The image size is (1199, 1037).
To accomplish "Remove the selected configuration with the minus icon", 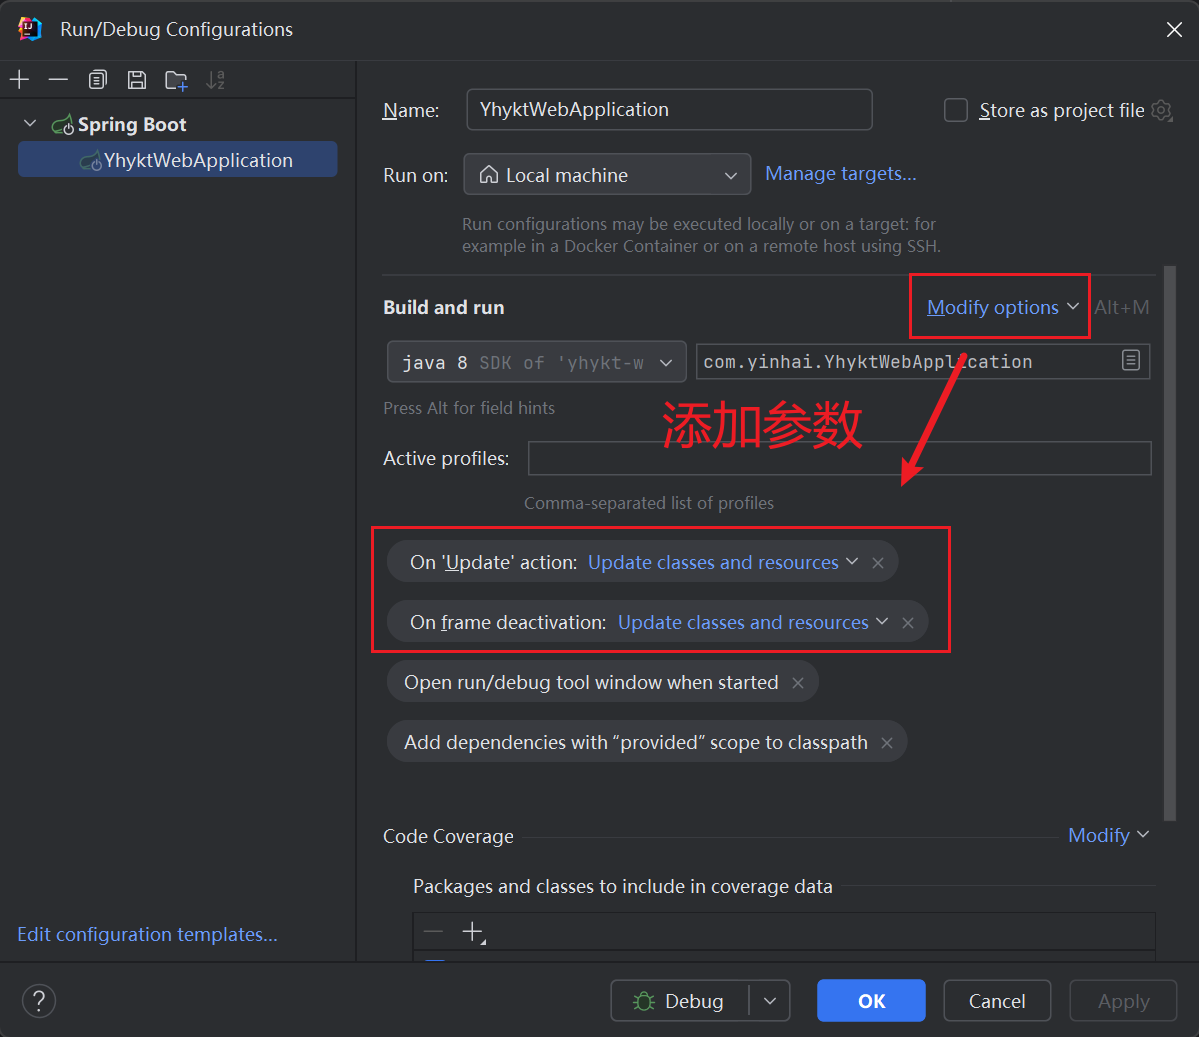I will click(58, 80).
